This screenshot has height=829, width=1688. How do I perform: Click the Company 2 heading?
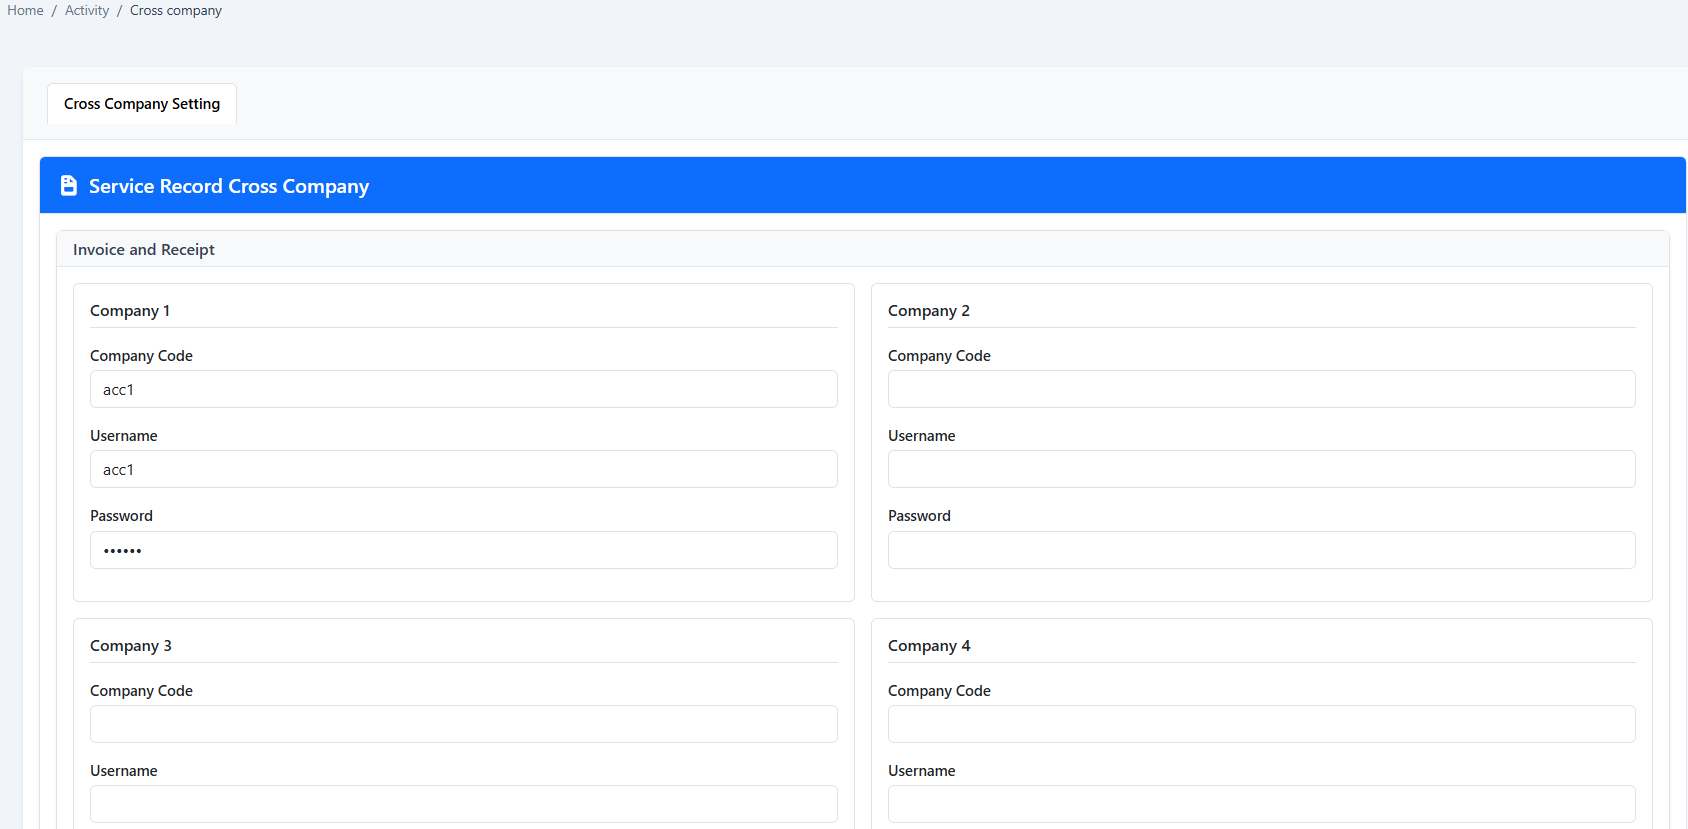click(x=929, y=311)
